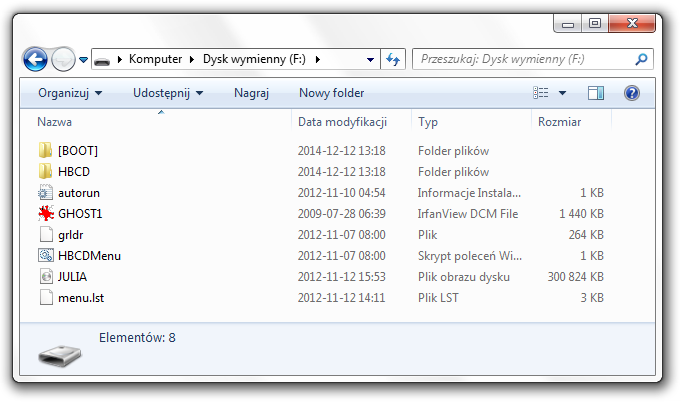This screenshot has width=681, height=402.
Task: Open the Organizuj menu
Action: (x=70, y=93)
